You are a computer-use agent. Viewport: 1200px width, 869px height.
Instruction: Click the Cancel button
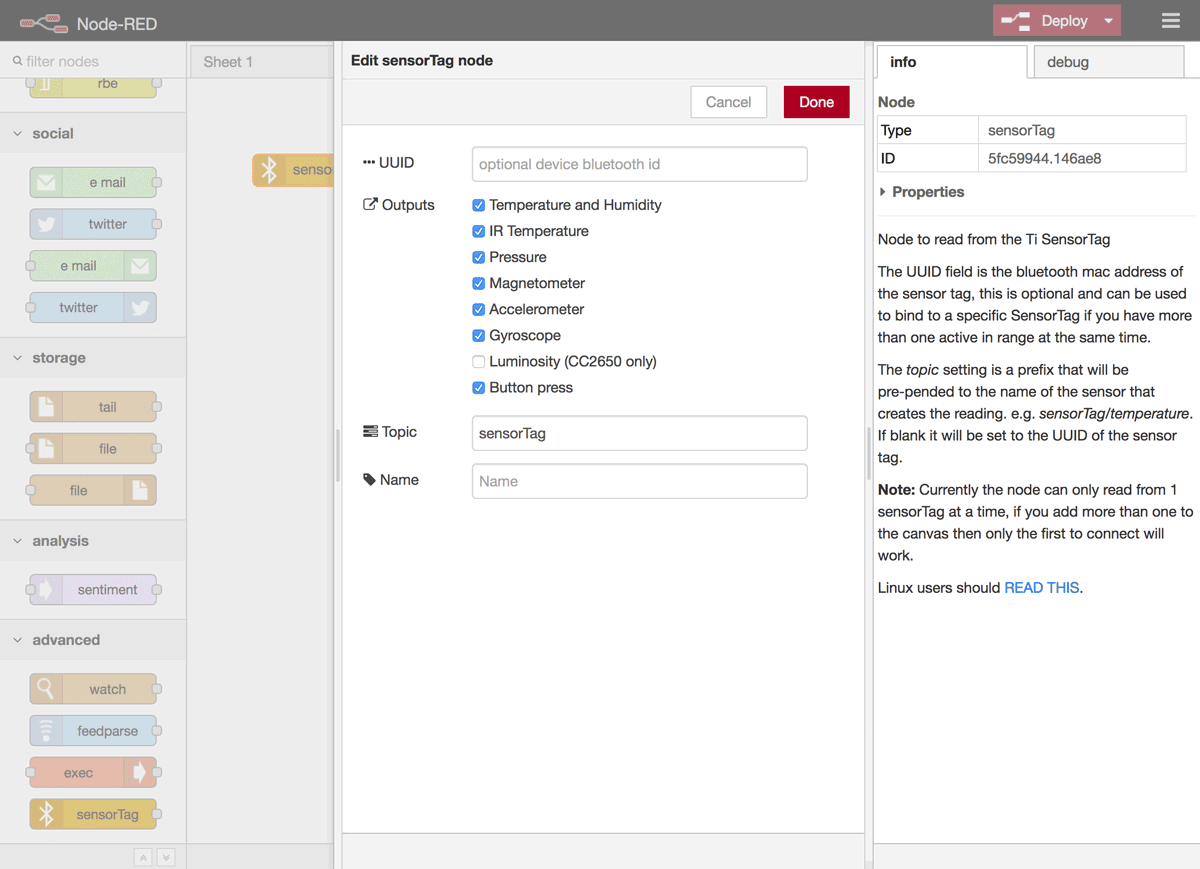728,102
